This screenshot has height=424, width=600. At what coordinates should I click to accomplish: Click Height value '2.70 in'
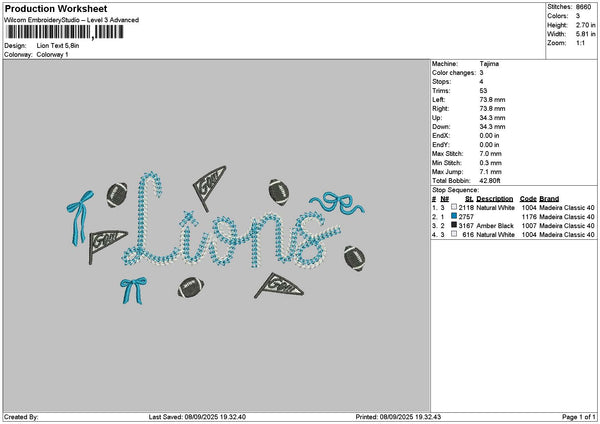coord(585,25)
